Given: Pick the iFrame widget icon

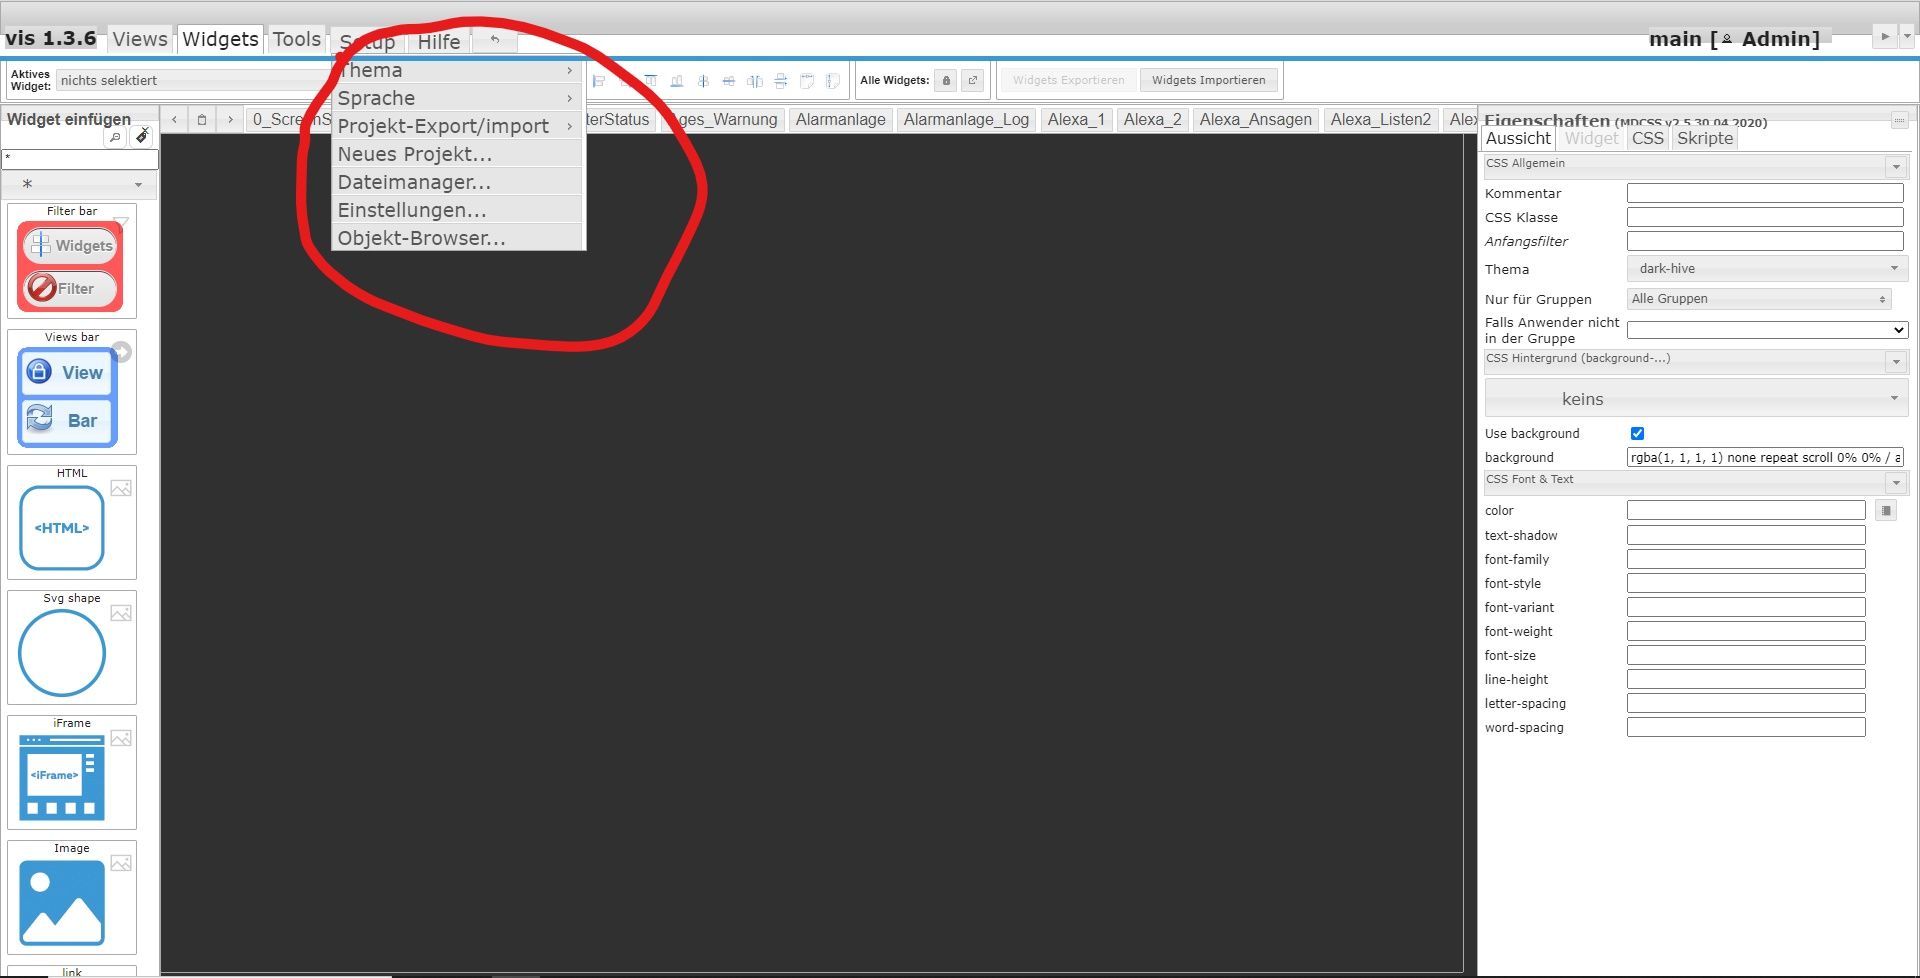Looking at the screenshot, I should tap(62, 778).
